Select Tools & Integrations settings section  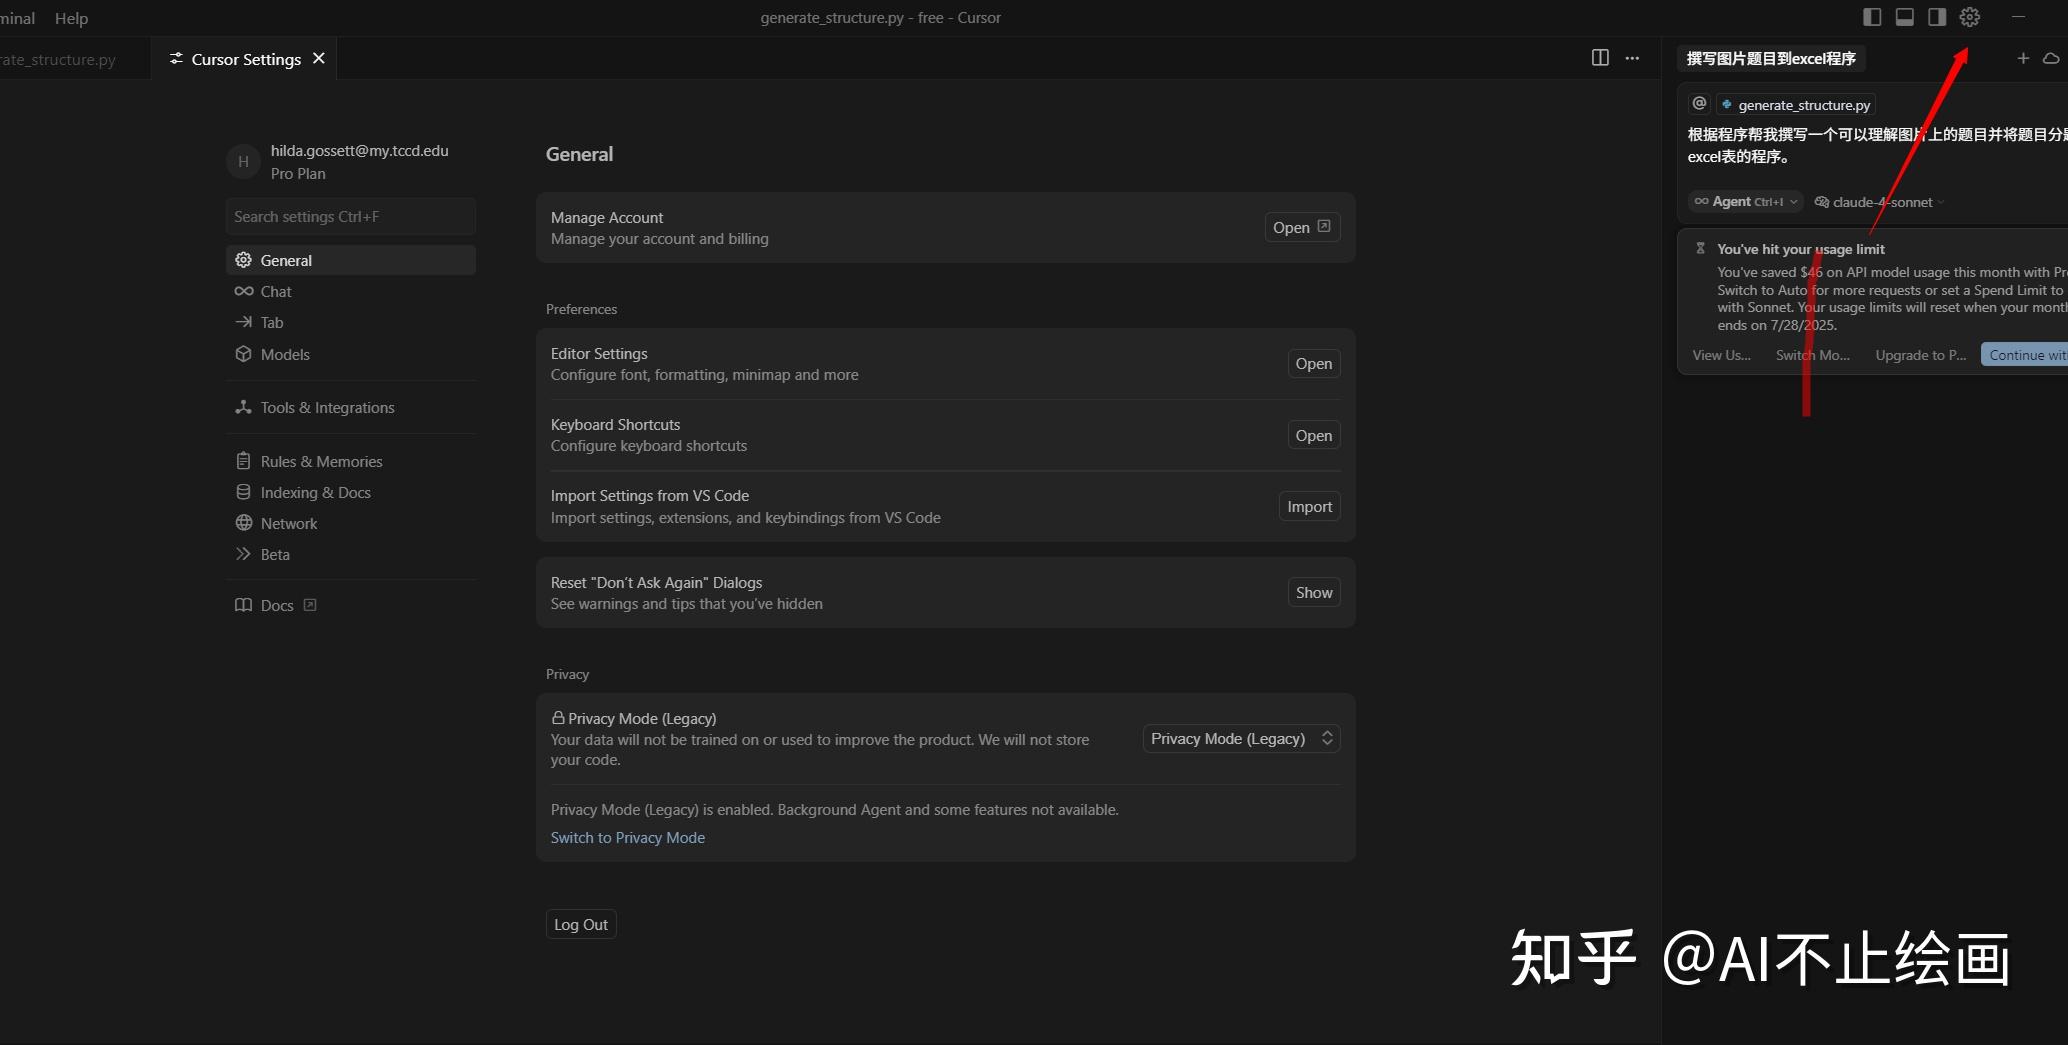point(327,407)
